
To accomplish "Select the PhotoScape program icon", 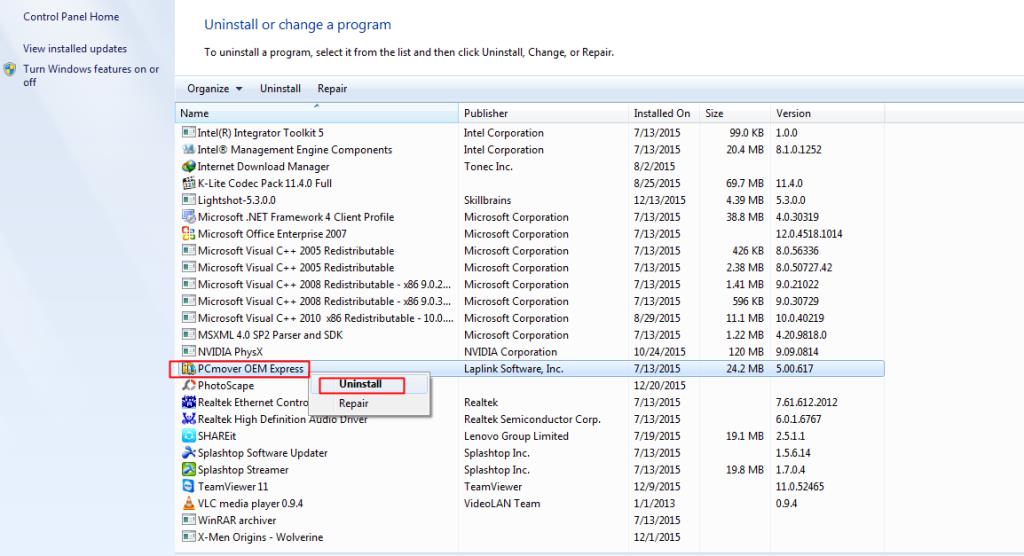I will point(189,385).
